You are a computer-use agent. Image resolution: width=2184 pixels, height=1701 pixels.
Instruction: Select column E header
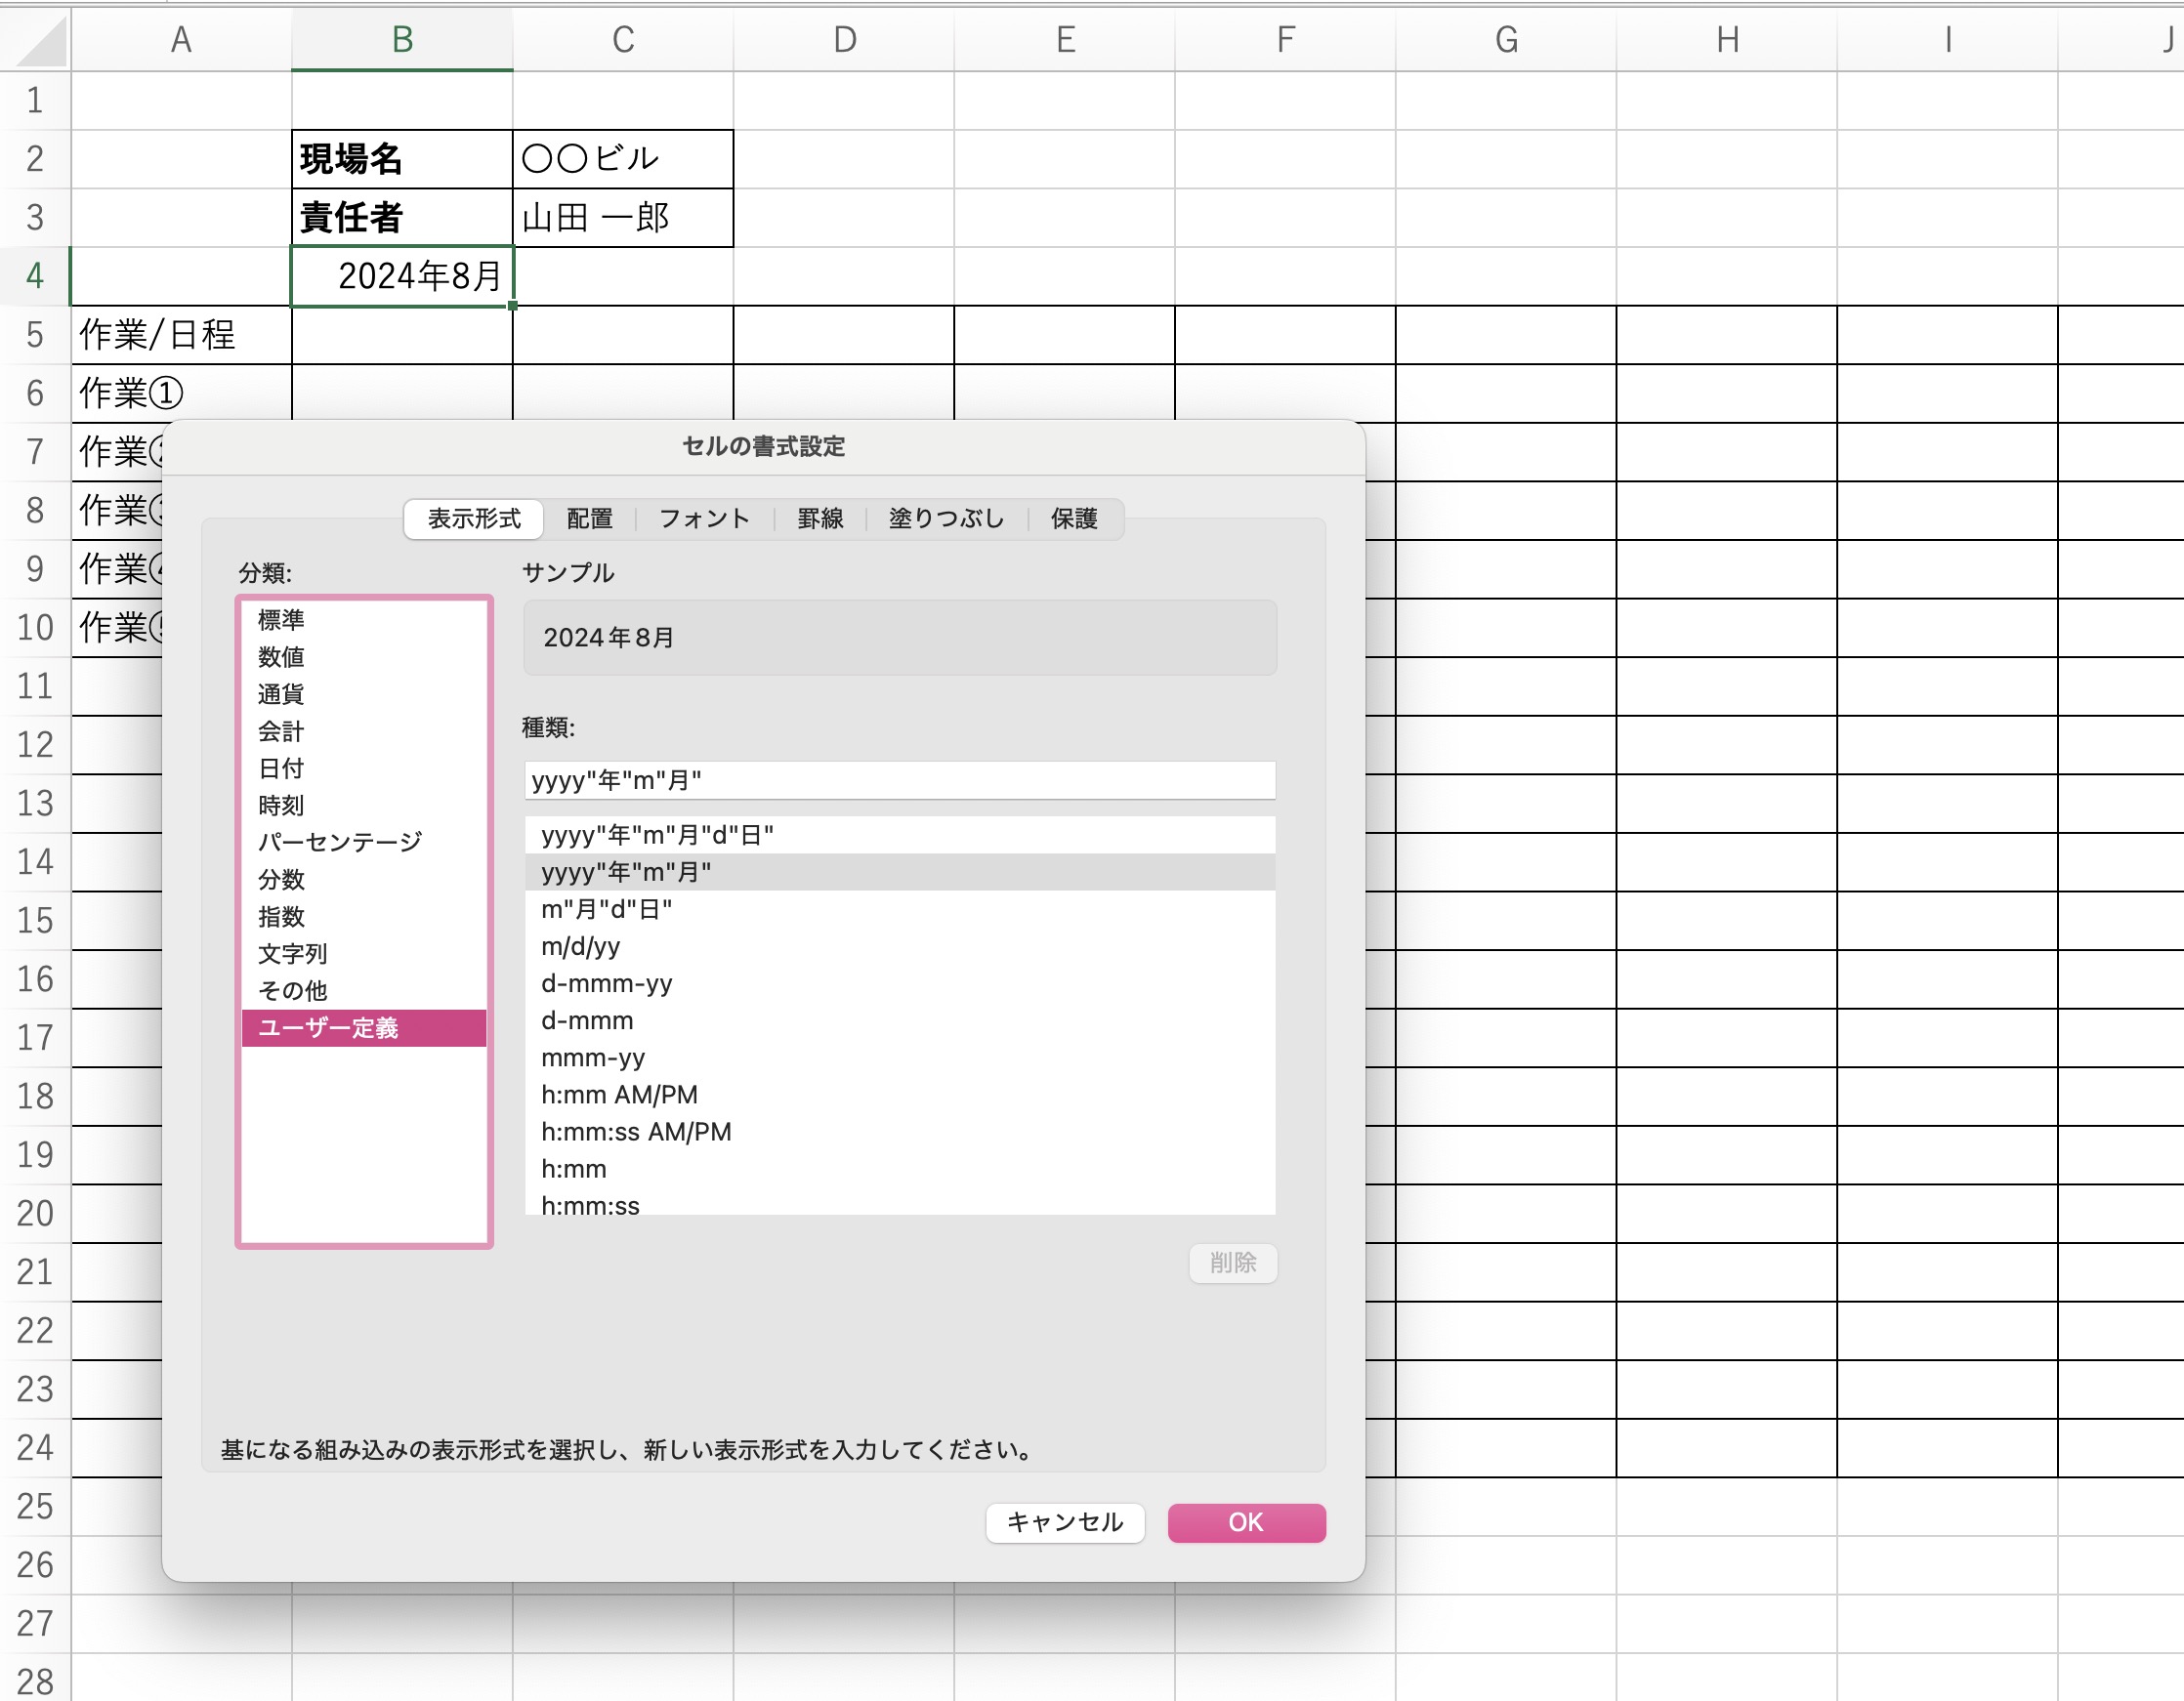(x=1065, y=40)
